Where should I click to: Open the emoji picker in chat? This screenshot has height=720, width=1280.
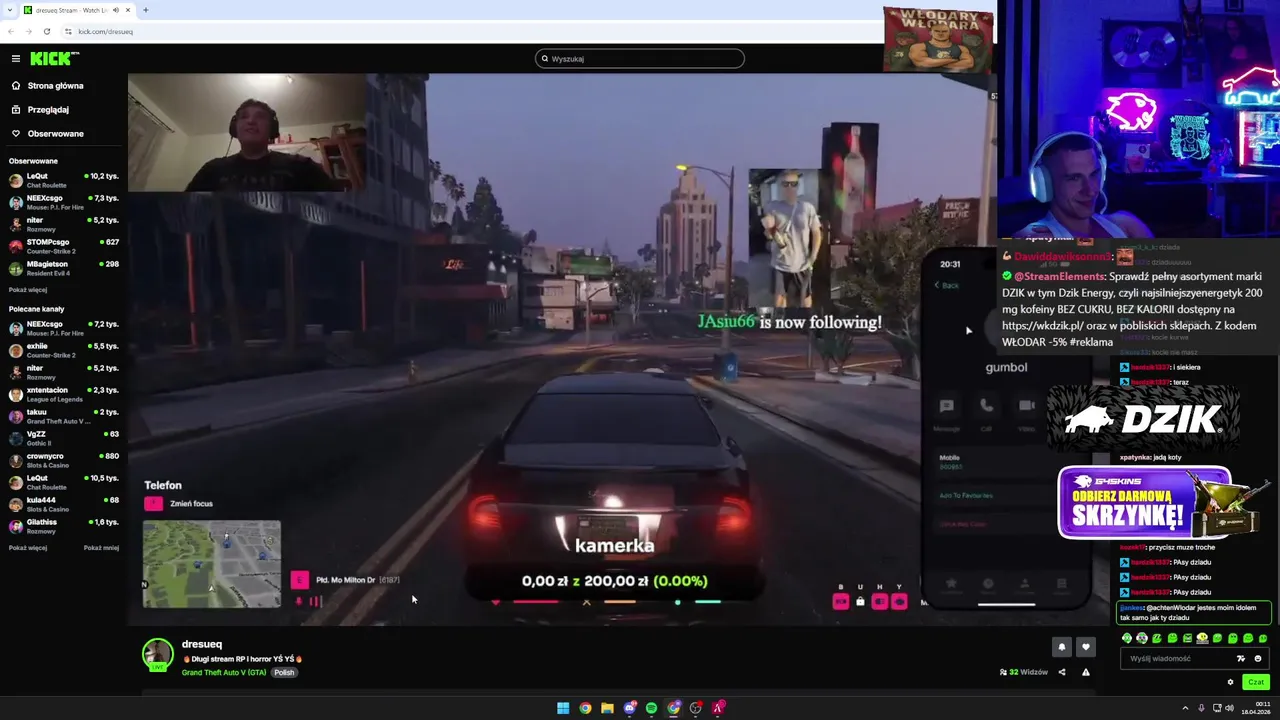point(1258,658)
